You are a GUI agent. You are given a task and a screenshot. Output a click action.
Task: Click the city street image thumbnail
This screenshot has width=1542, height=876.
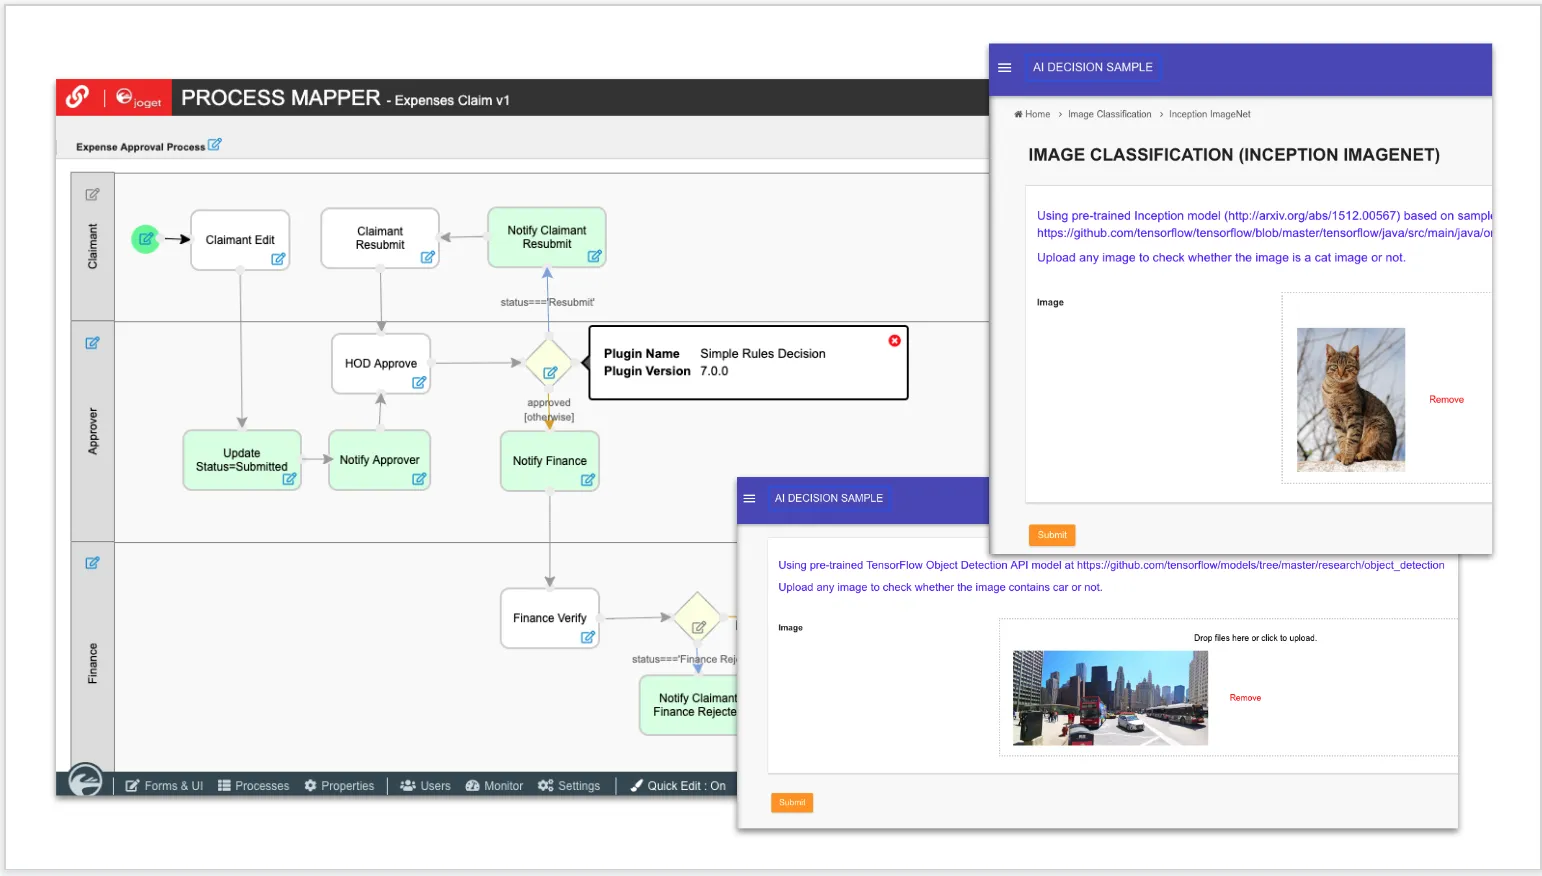[x=1110, y=698]
